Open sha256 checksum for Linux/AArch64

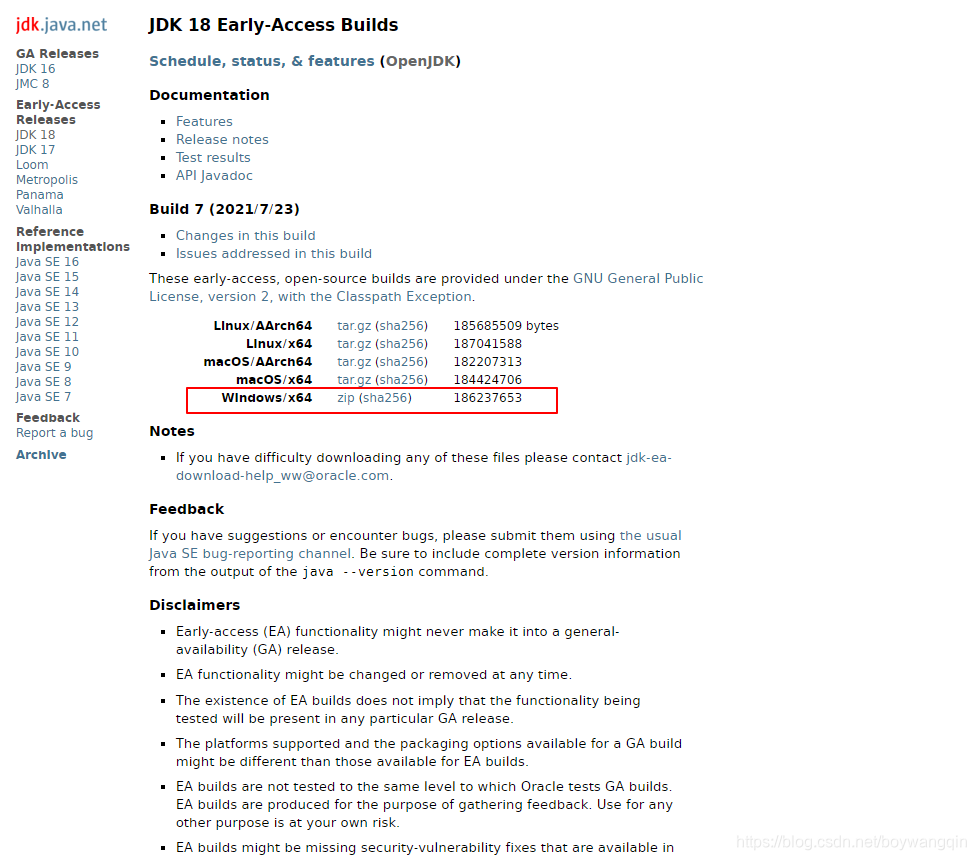pyautogui.click(x=401, y=325)
